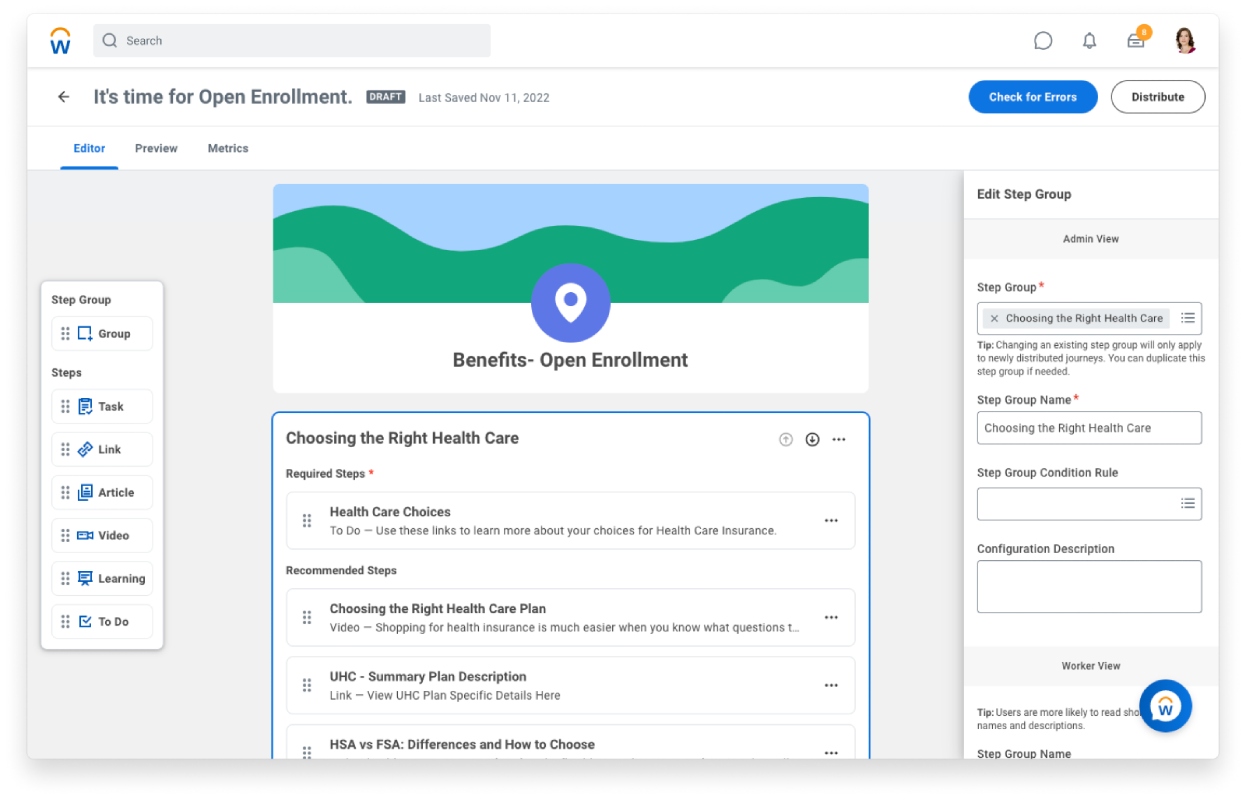Screen dimensions: 1246x800
Task: Click the To Do step icon
Action: coord(85,622)
